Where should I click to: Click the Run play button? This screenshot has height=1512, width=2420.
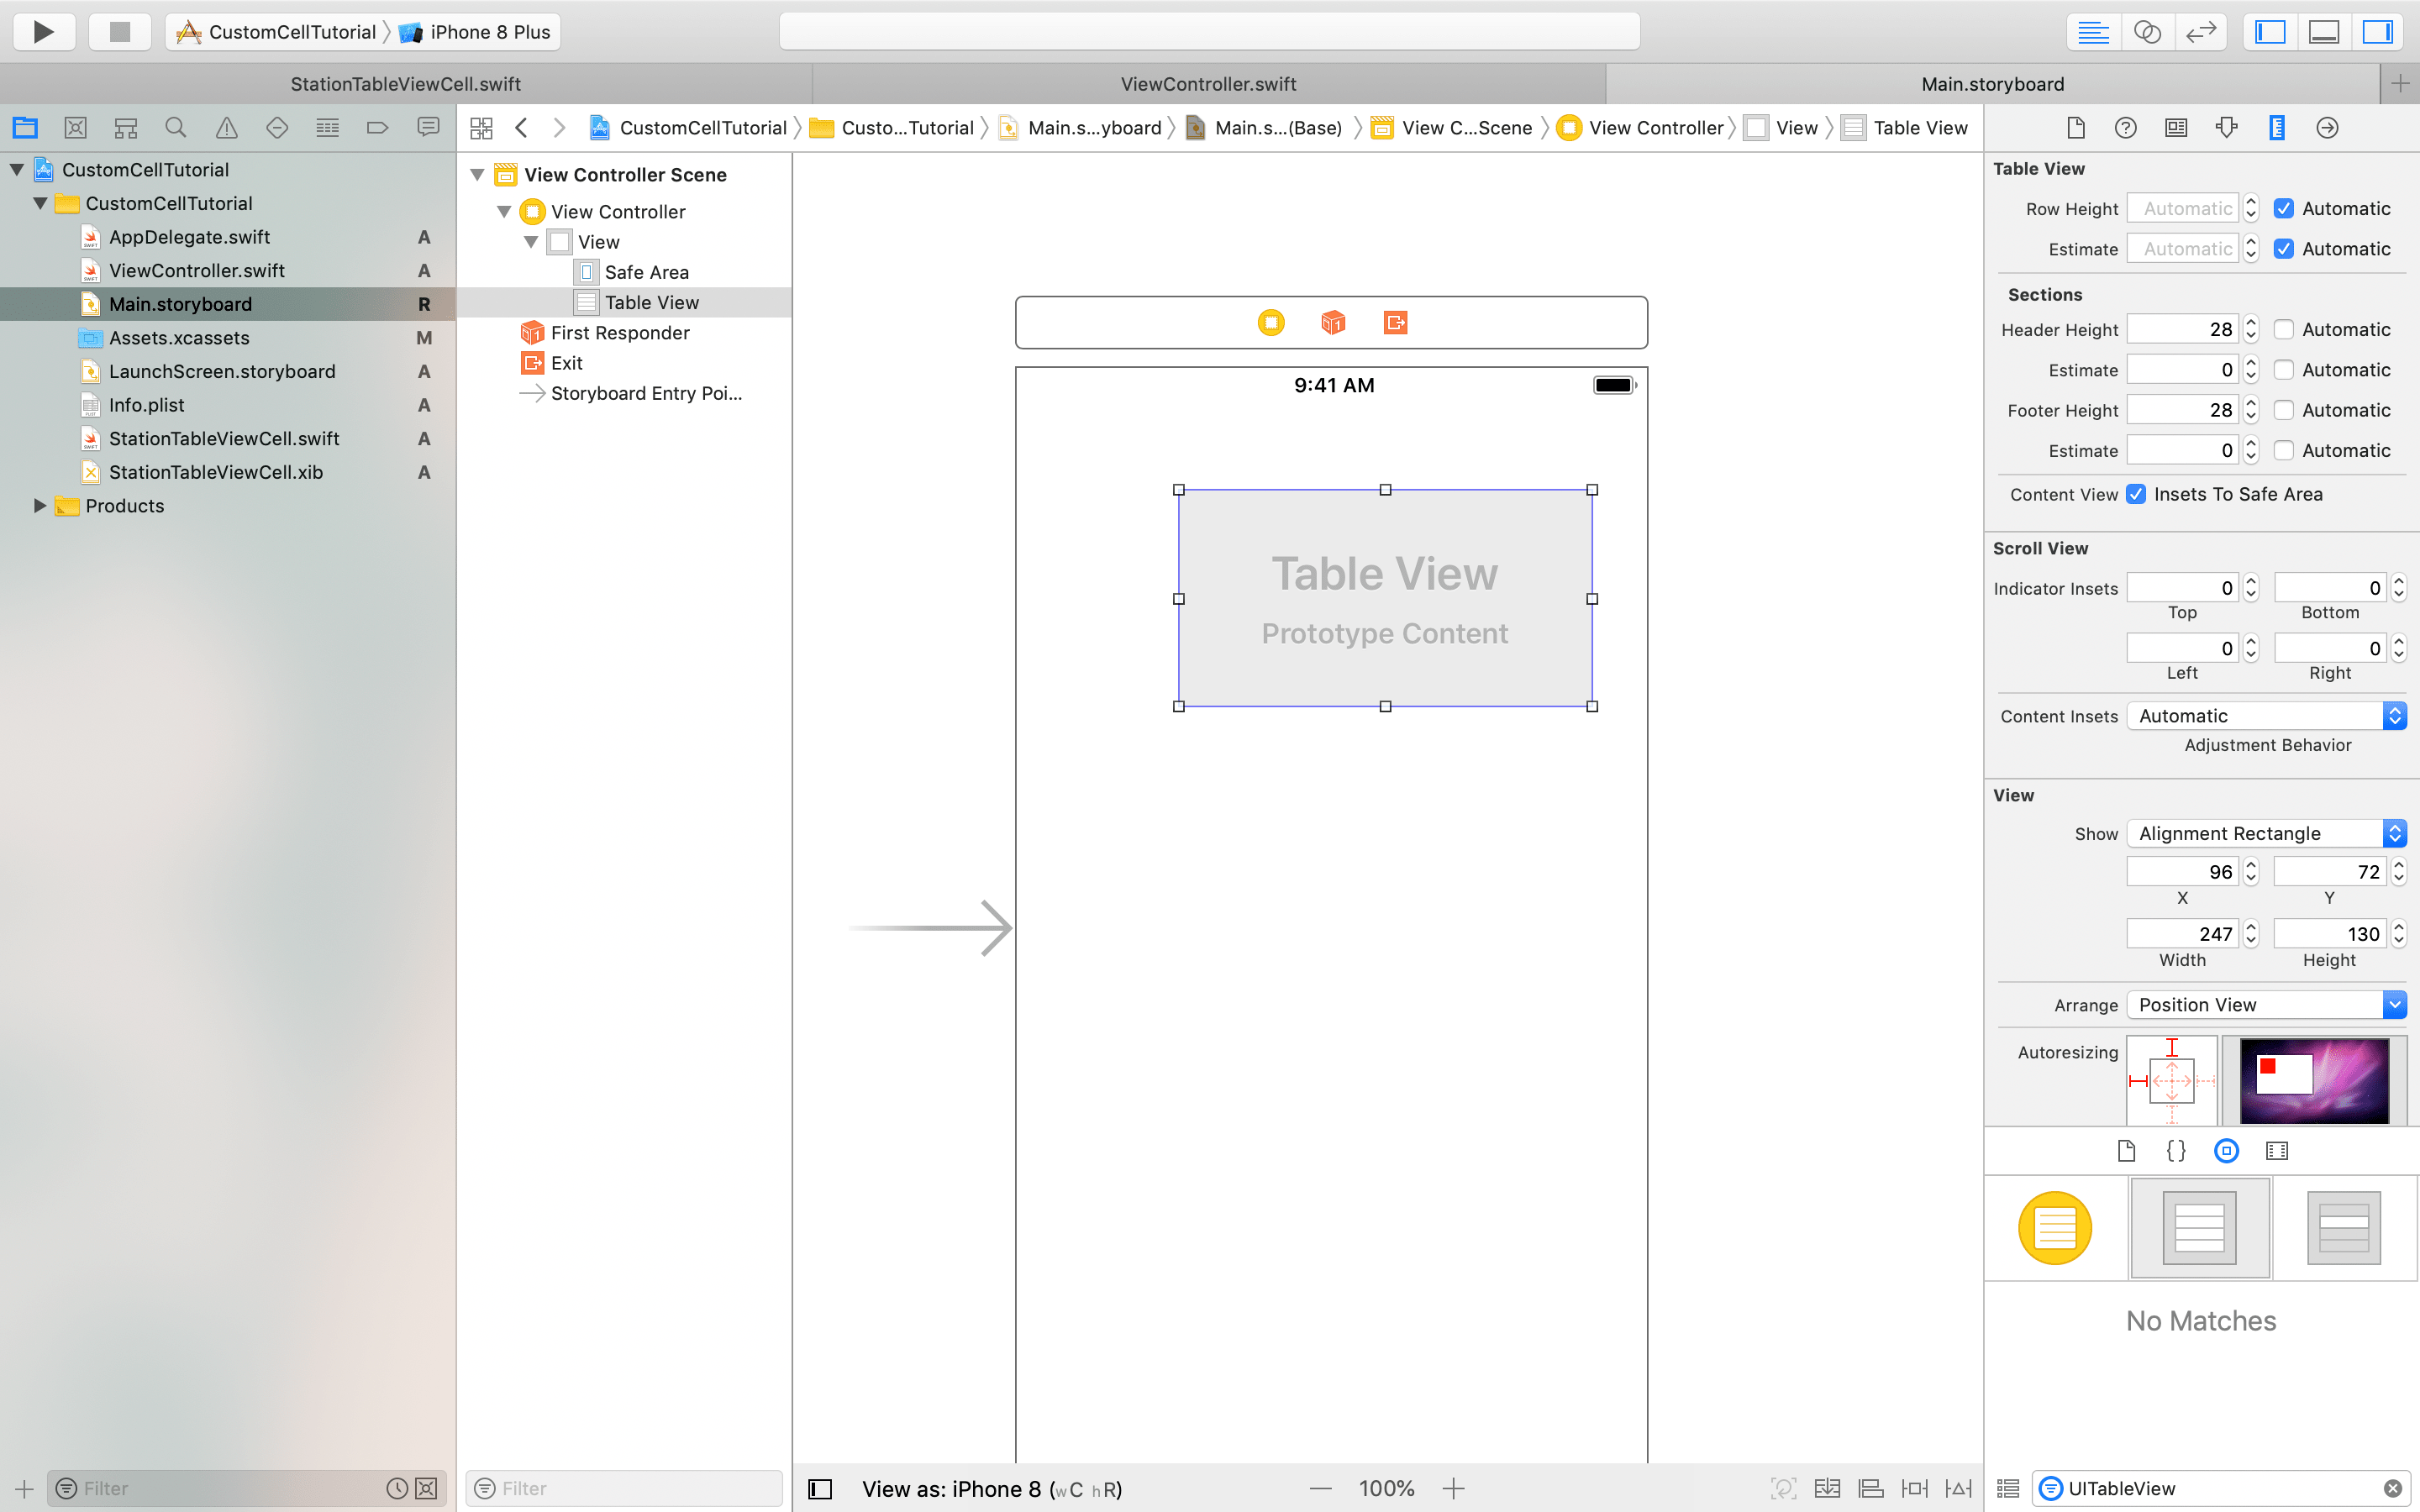click(x=43, y=32)
